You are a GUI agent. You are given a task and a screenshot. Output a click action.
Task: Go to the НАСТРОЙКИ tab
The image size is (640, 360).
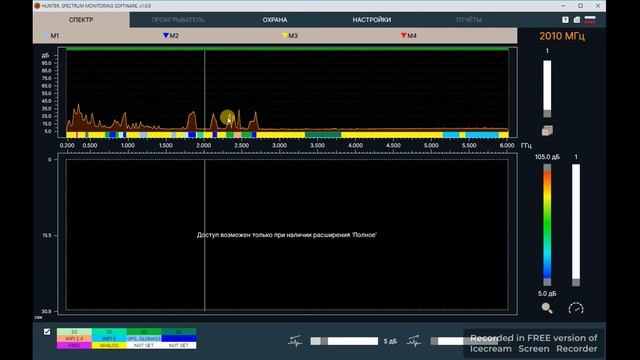pos(371,20)
